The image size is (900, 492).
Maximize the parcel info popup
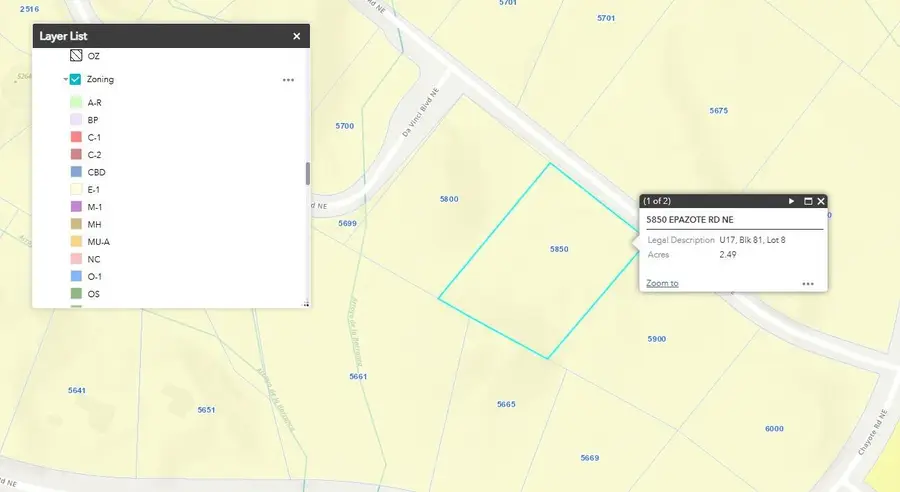(807, 201)
